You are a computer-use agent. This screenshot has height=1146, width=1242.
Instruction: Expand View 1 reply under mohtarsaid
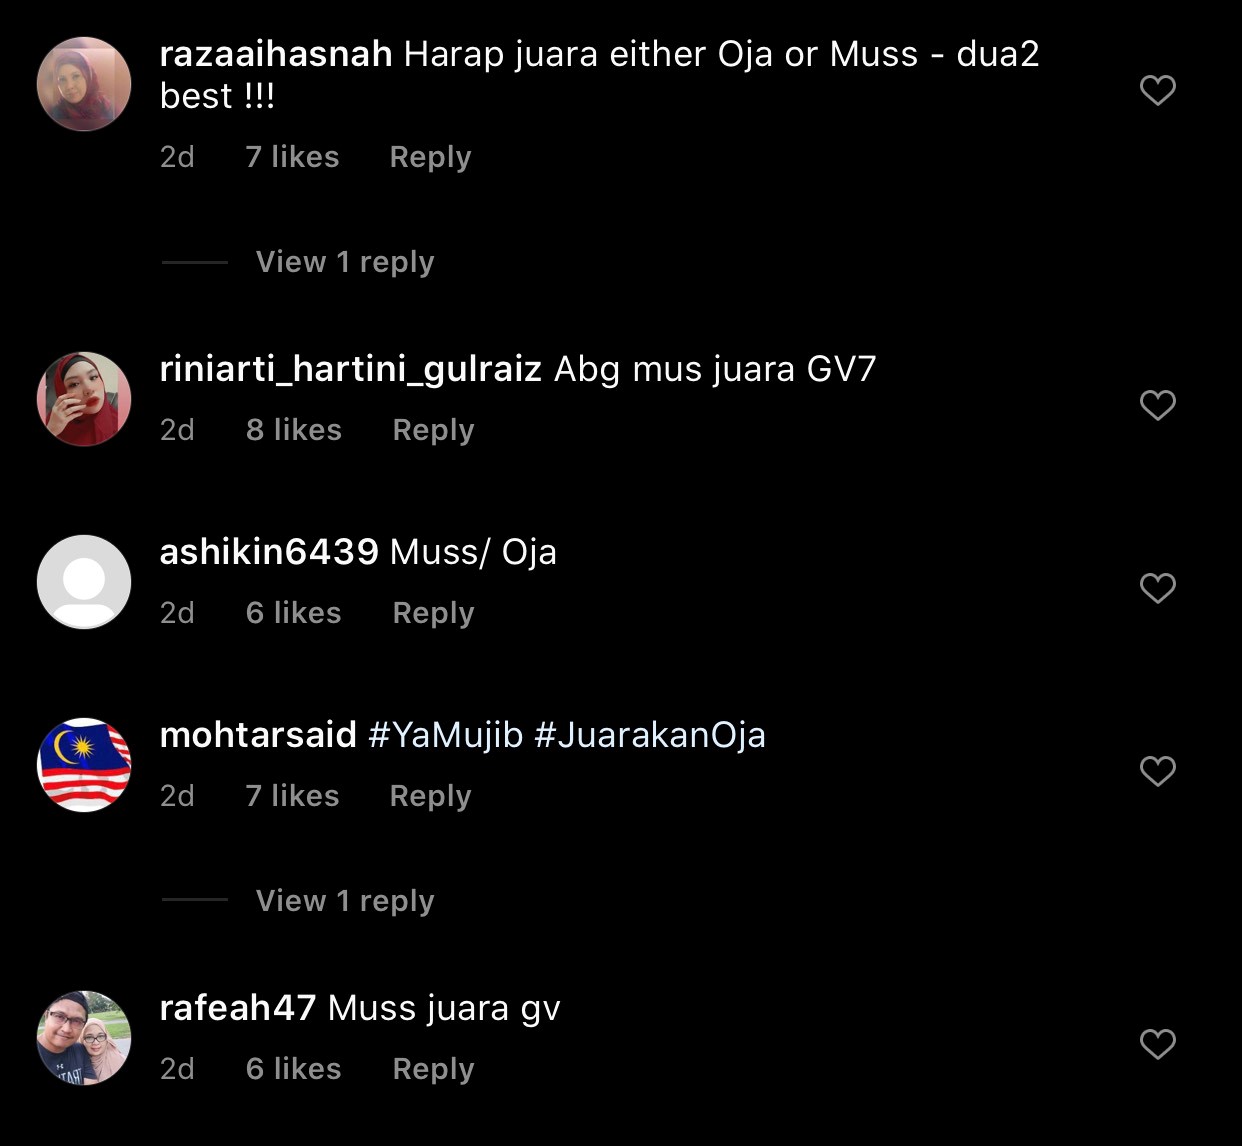[345, 901]
